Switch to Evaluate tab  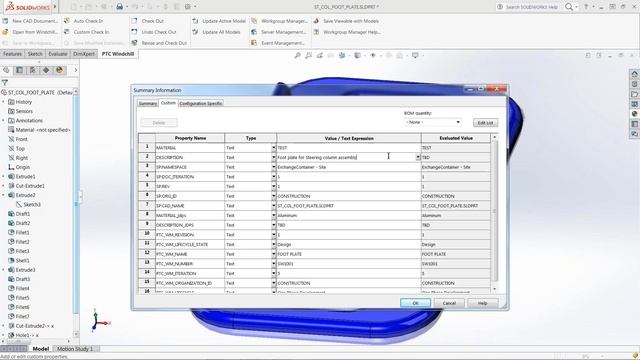[58, 54]
